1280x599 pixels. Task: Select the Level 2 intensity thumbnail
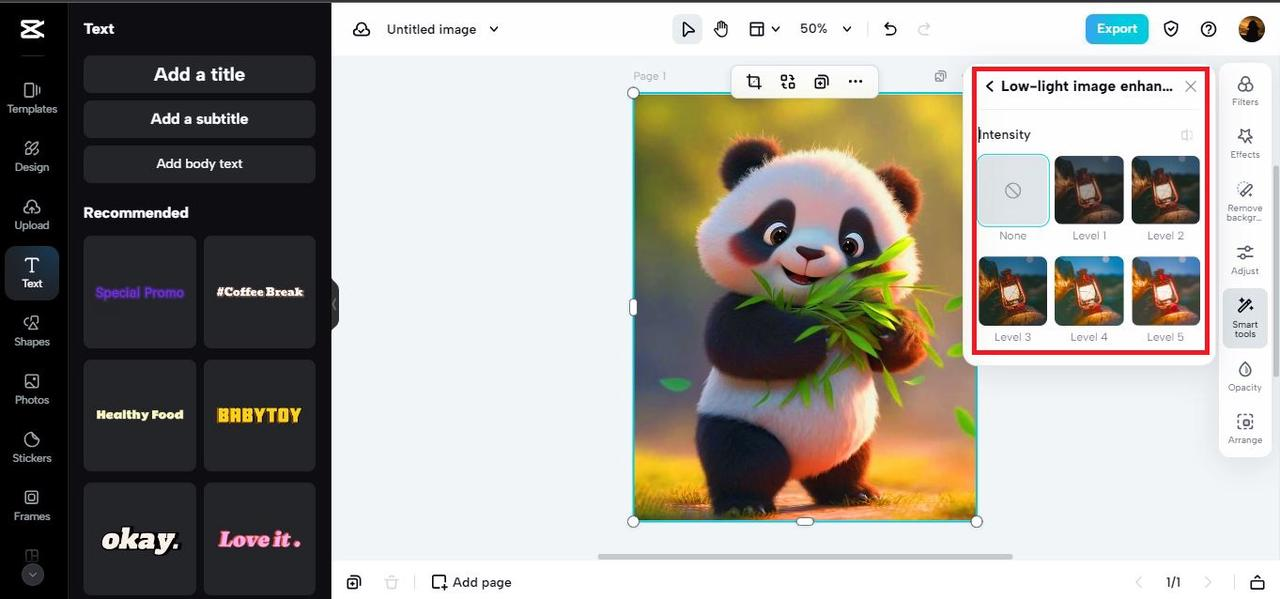tap(1166, 190)
